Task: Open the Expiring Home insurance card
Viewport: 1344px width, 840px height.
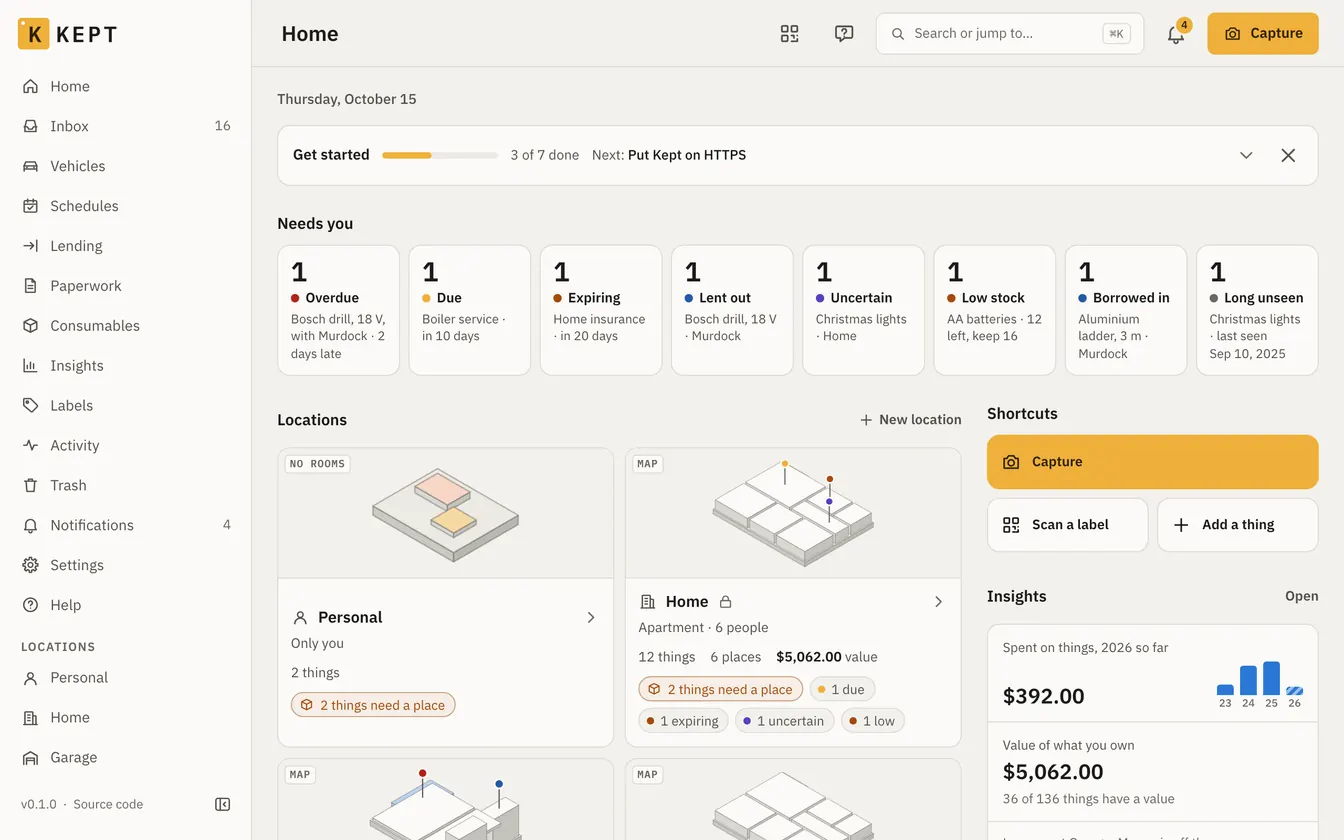Action: 601,310
